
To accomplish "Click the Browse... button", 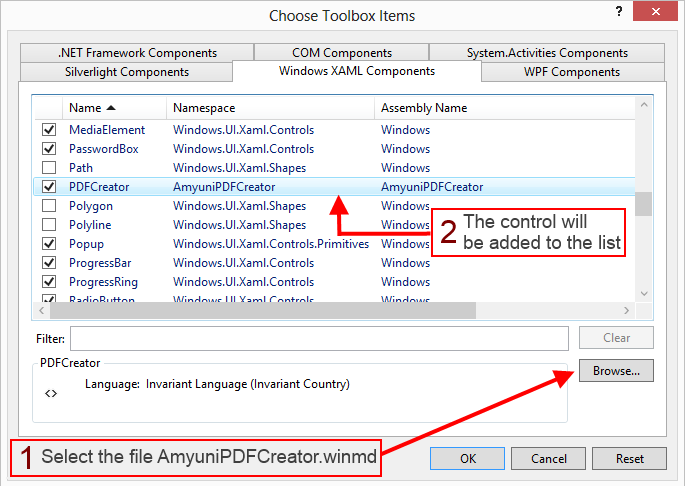I will pos(615,371).
